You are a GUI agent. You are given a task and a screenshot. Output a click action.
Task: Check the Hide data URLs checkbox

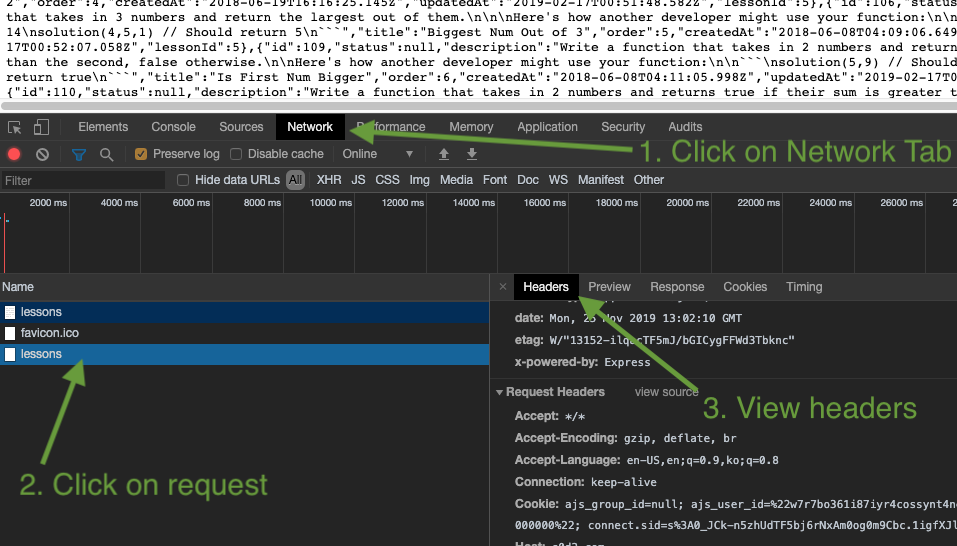pos(182,180)
